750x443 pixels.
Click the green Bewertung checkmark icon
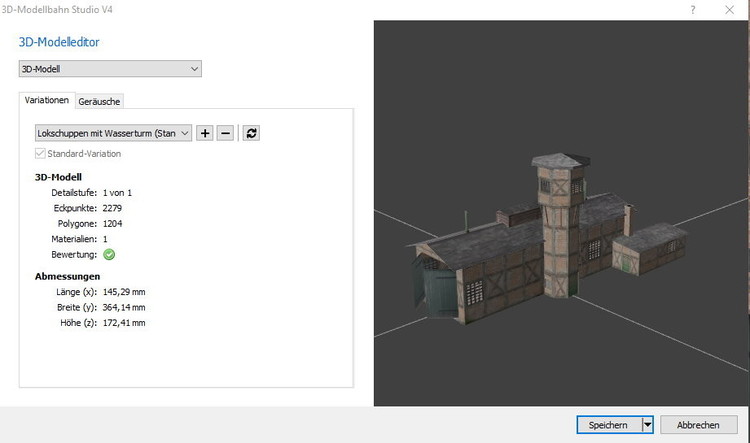click(109, 255)
